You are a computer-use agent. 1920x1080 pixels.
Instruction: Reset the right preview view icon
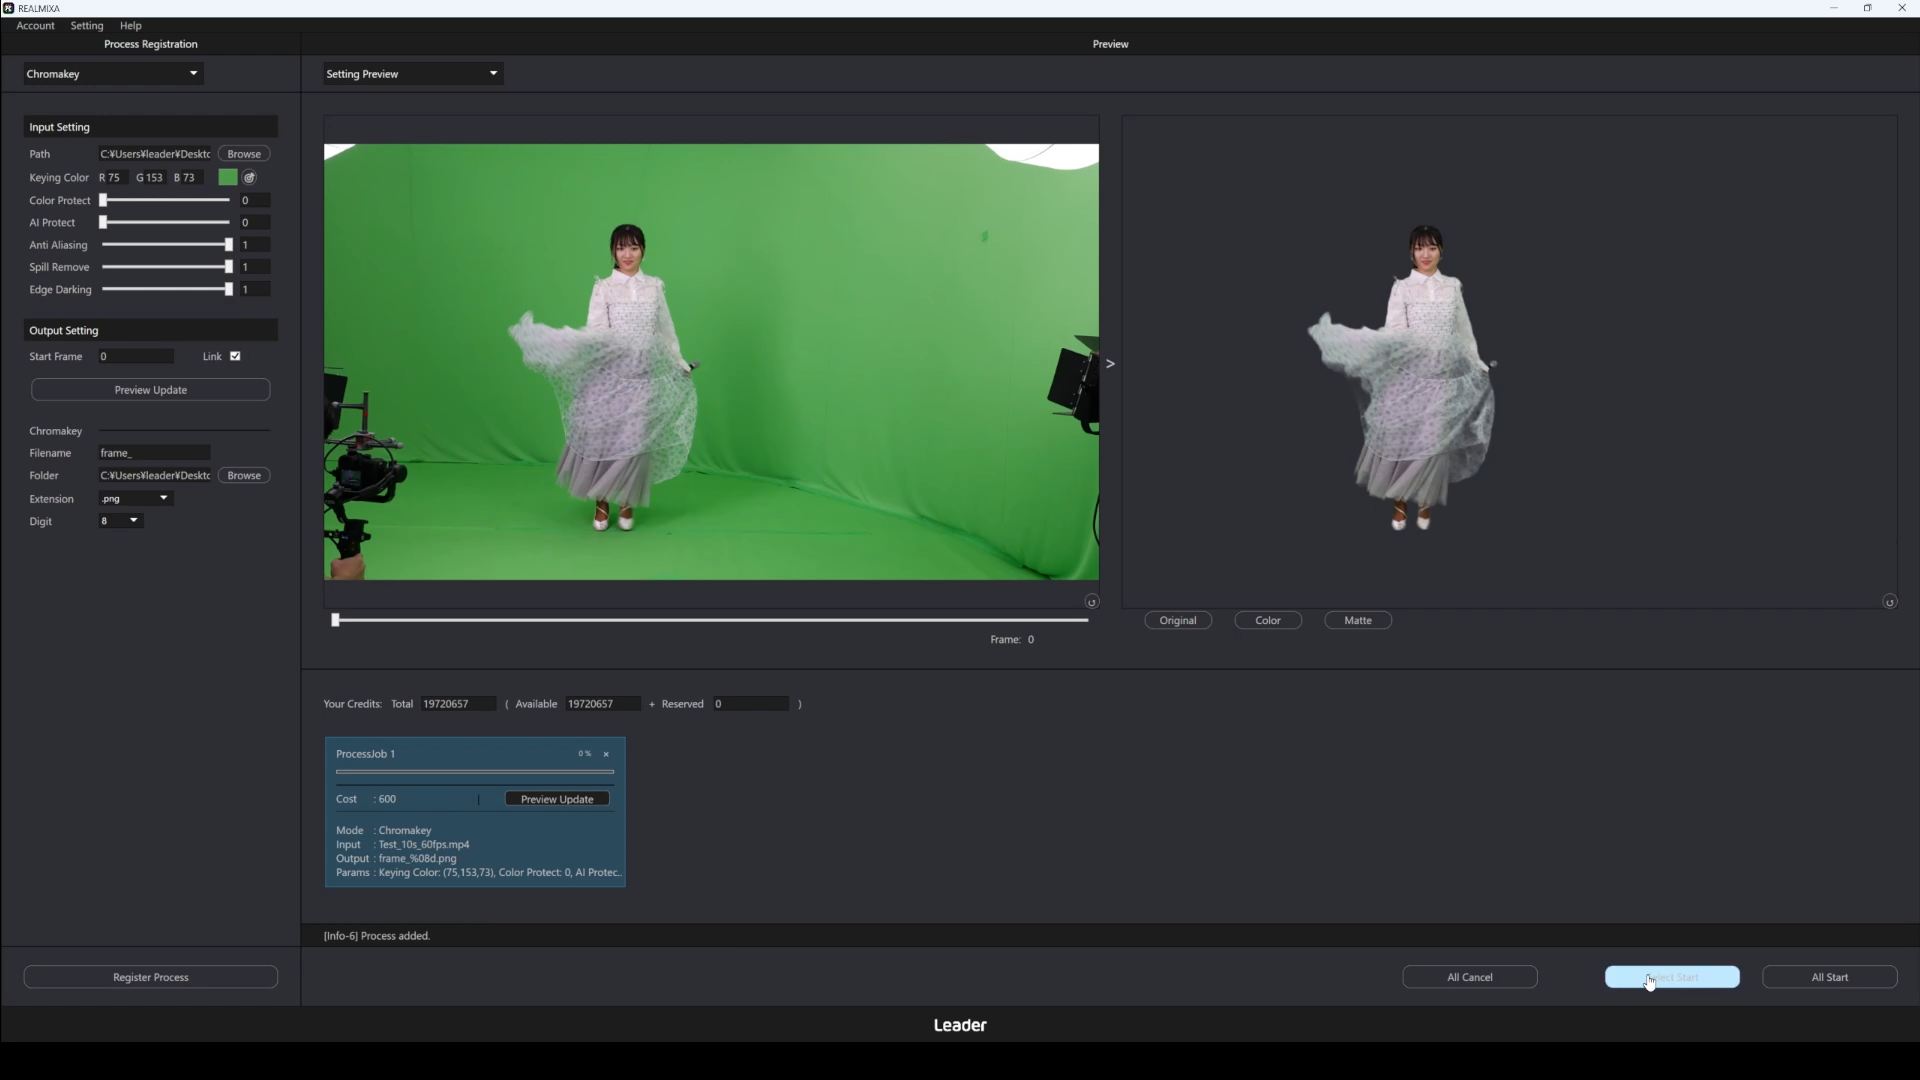point(1890,602)
